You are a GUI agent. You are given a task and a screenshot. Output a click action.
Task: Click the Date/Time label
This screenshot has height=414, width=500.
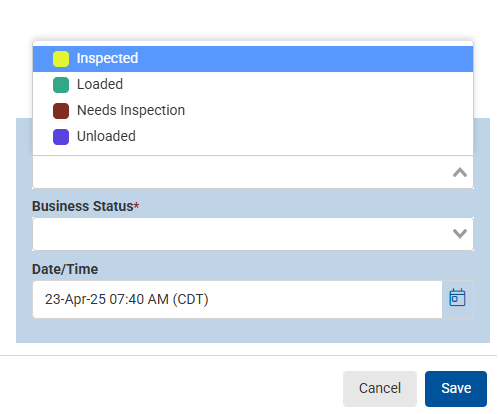pos(65,269)
